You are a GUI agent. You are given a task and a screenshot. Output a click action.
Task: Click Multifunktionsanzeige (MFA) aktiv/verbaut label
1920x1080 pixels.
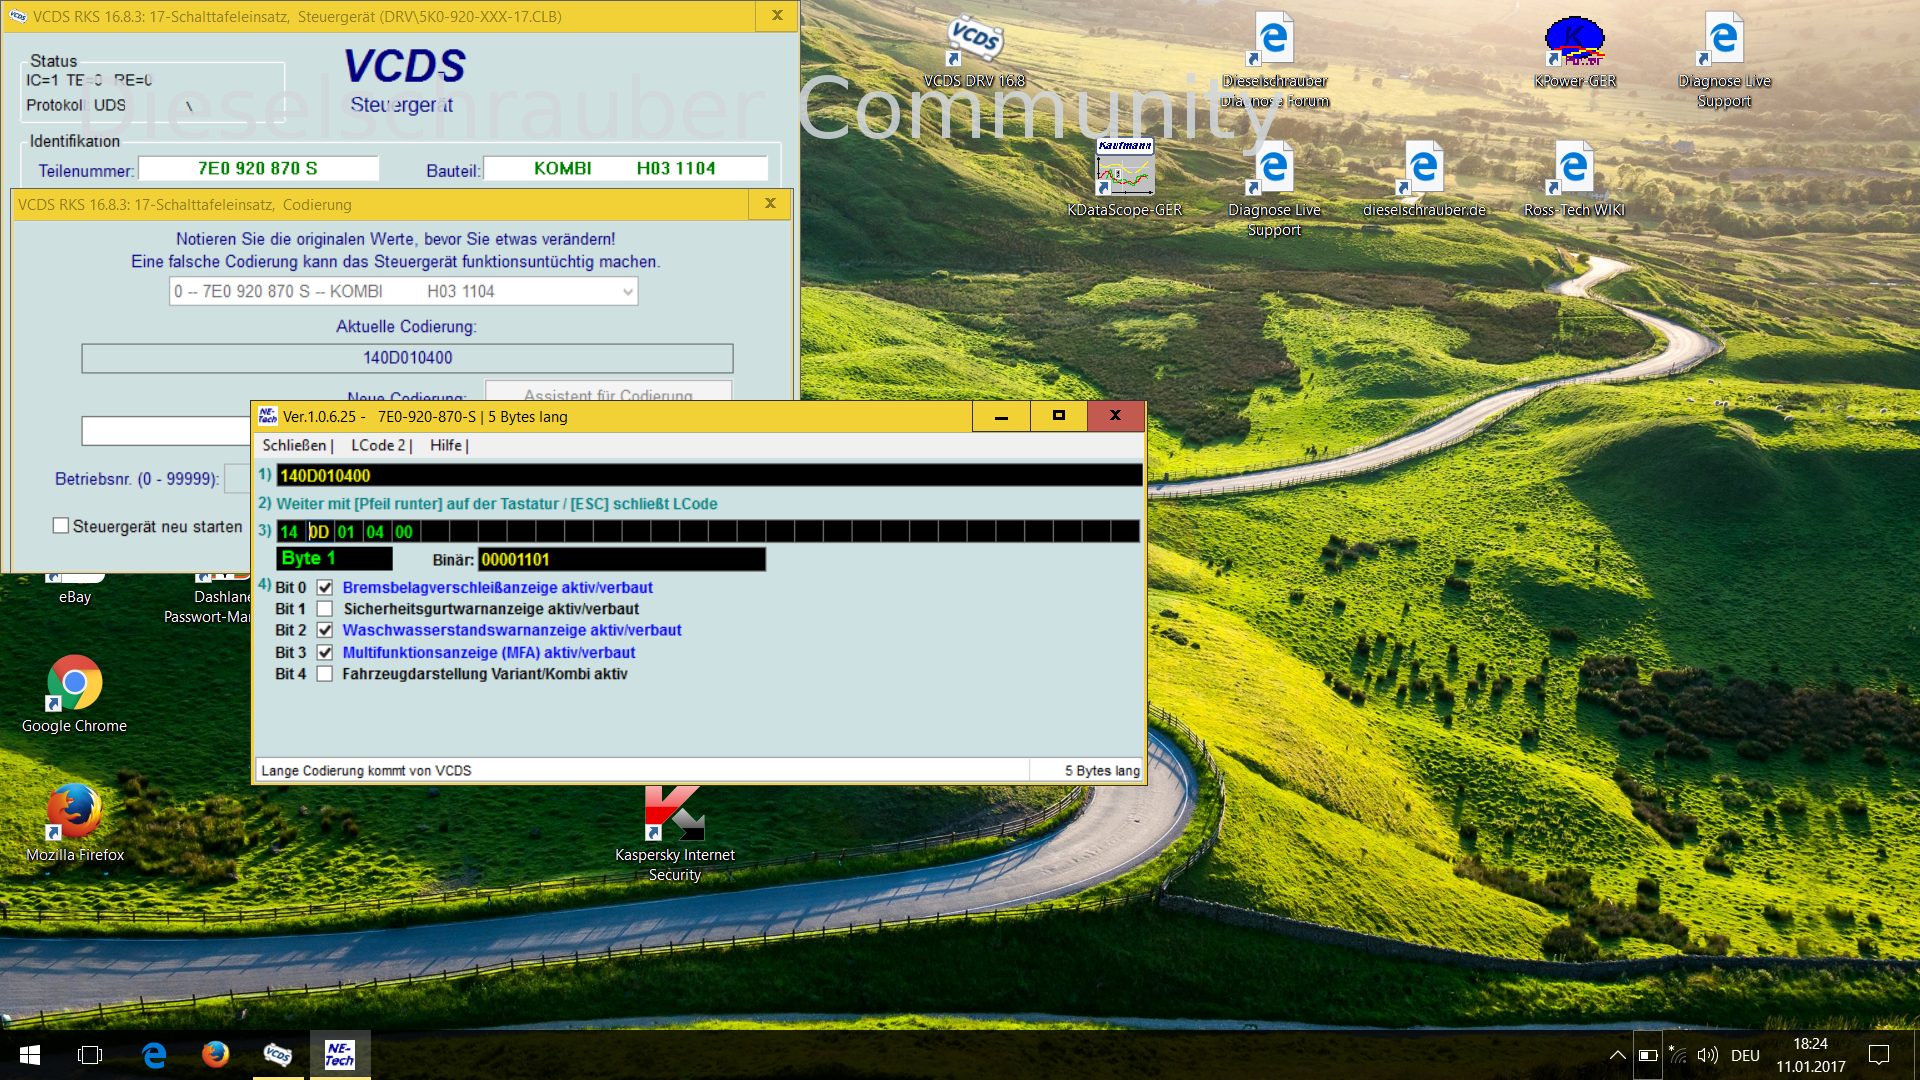point(489,653)
